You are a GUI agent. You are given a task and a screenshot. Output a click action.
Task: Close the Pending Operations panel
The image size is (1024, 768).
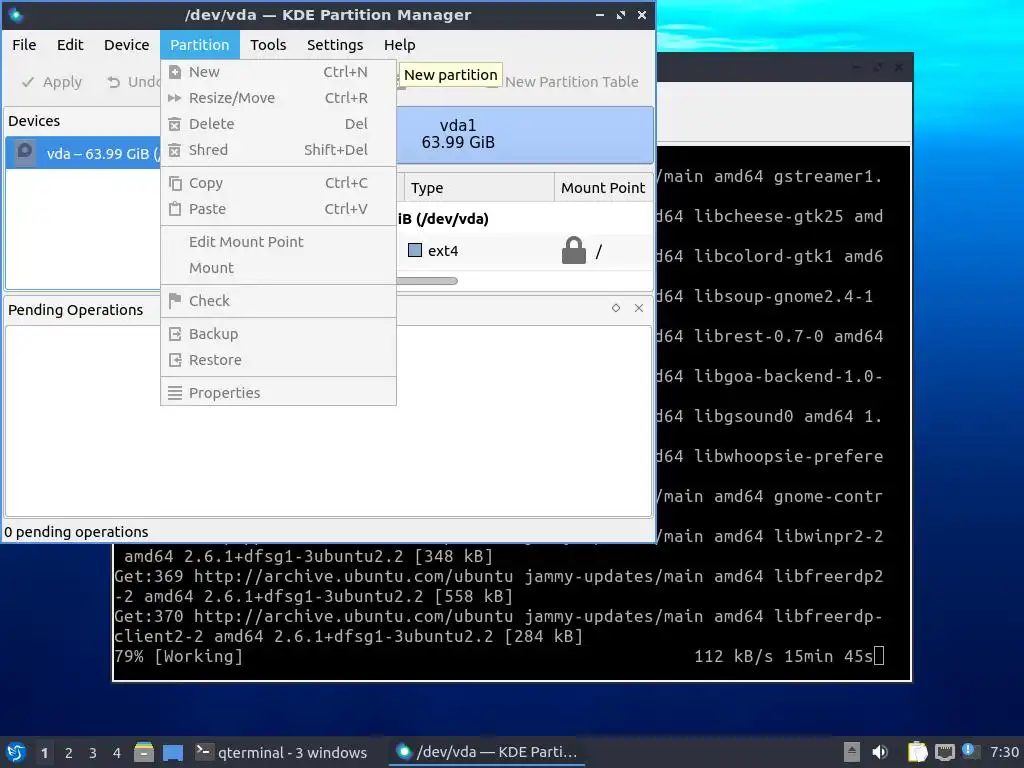639,308
